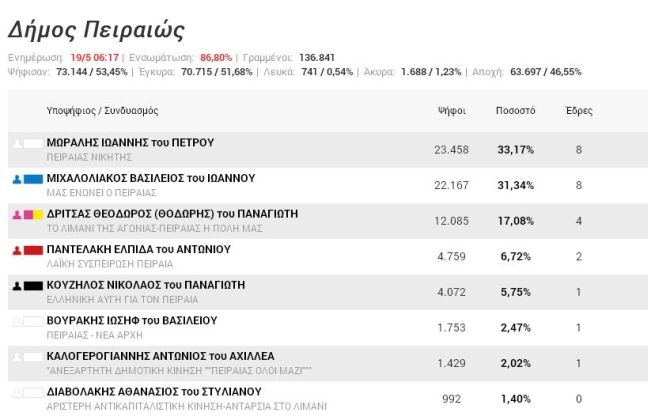Click the person icon beside ΒΟΥΡΑΚΗΣ
Image resolution: width=648 pixels, height=420 pixels.
tap(16, 322)
